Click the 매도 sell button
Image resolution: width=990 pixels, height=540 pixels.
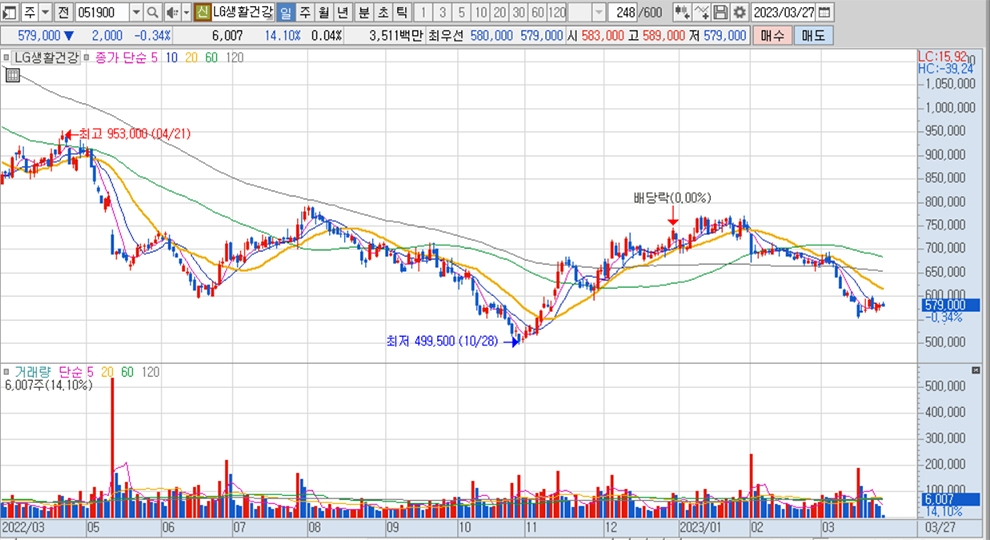pos(813,35)
